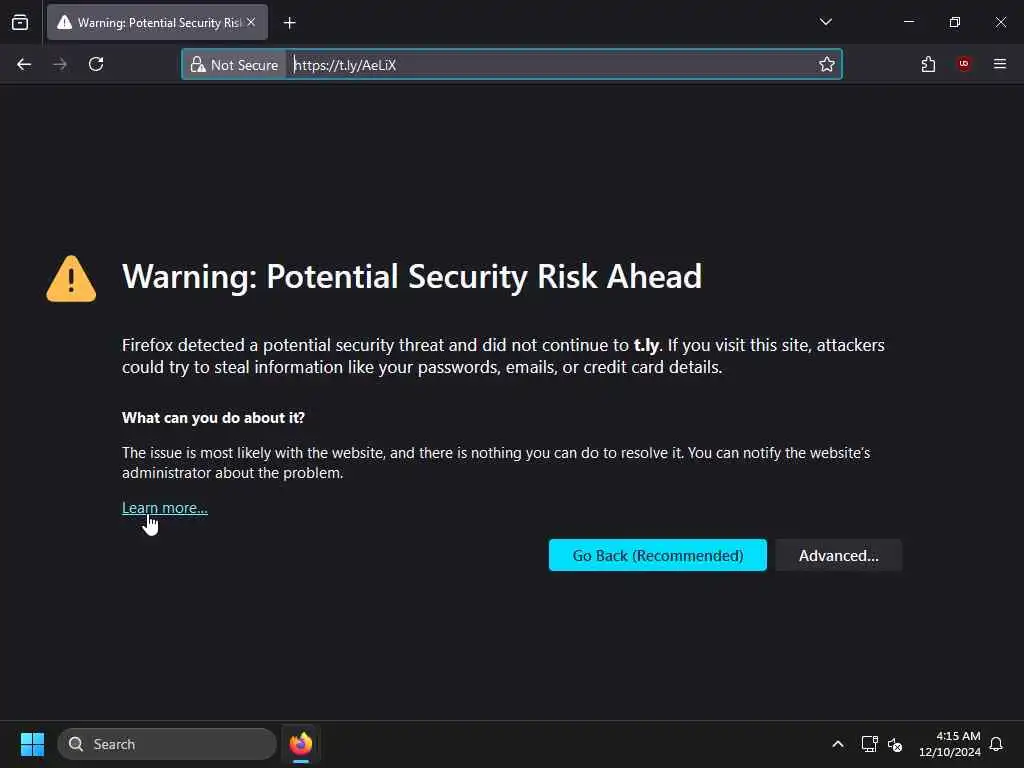Click the bold t.ly domain text
Viewport: 1024px width, 768px height.
click(x=646, y=345)
